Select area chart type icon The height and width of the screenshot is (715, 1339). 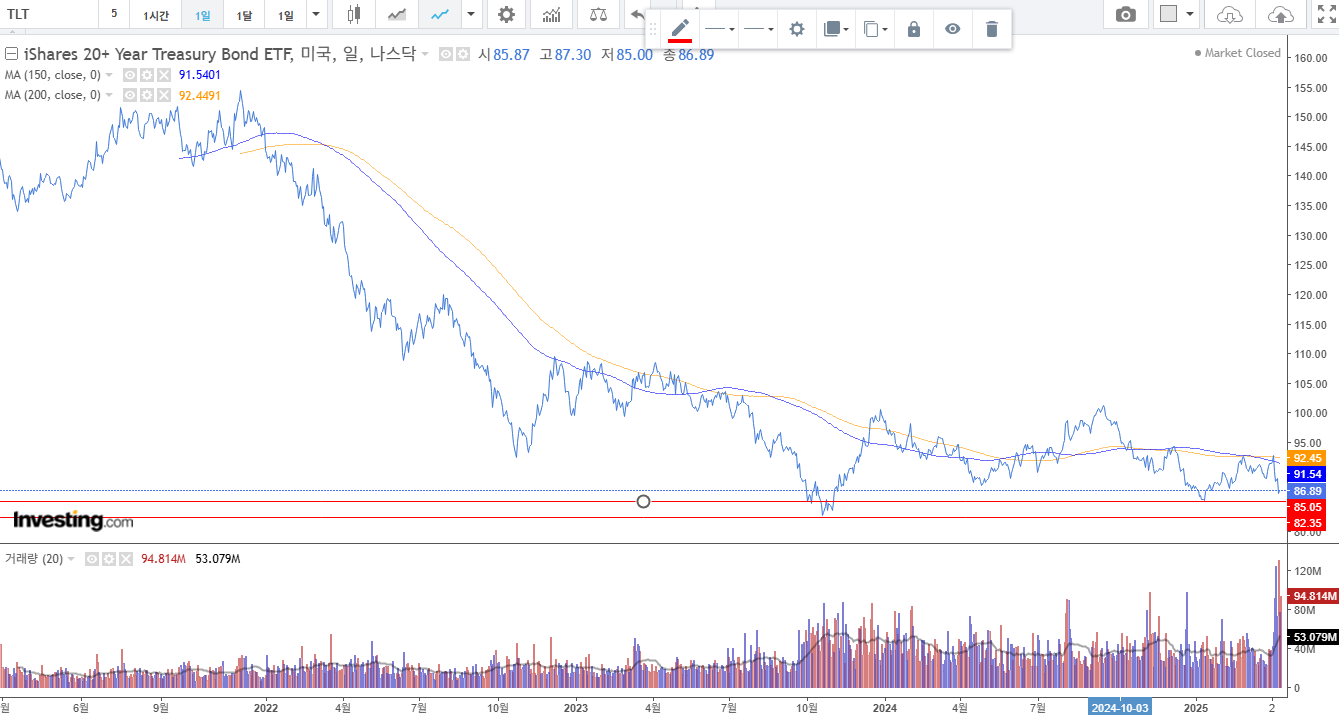[x=397, y=14]
